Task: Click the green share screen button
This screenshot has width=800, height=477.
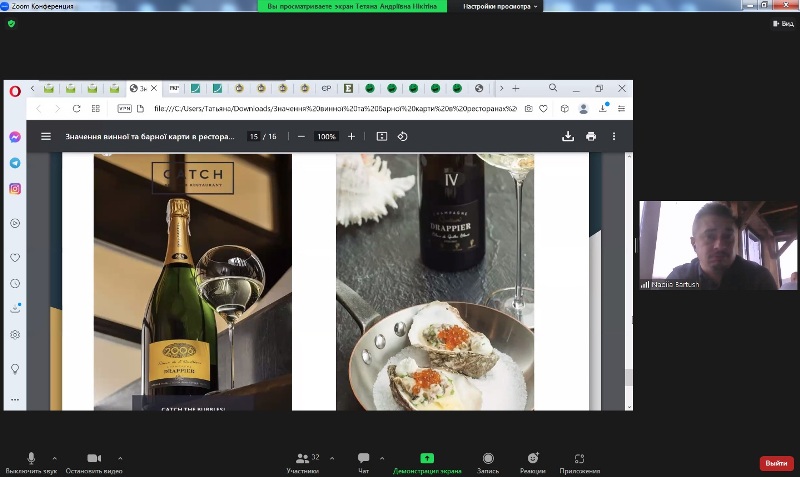Action: point(426,459)
